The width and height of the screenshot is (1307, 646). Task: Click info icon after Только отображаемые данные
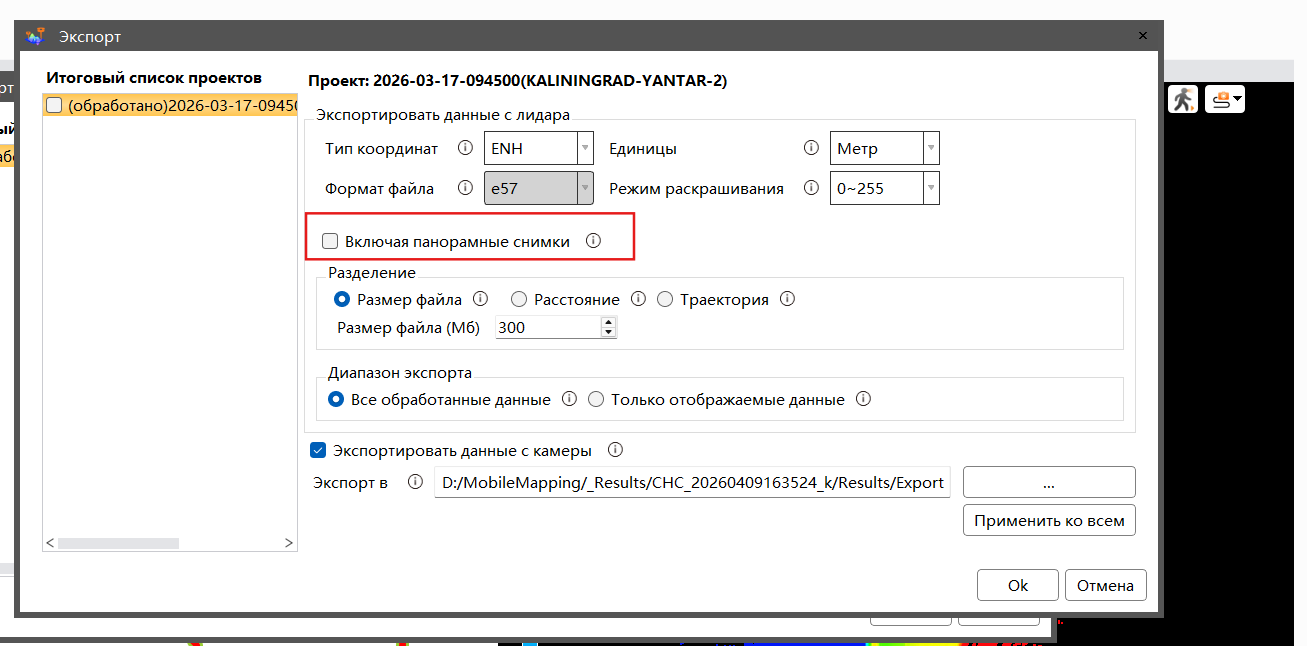(863, 399)
